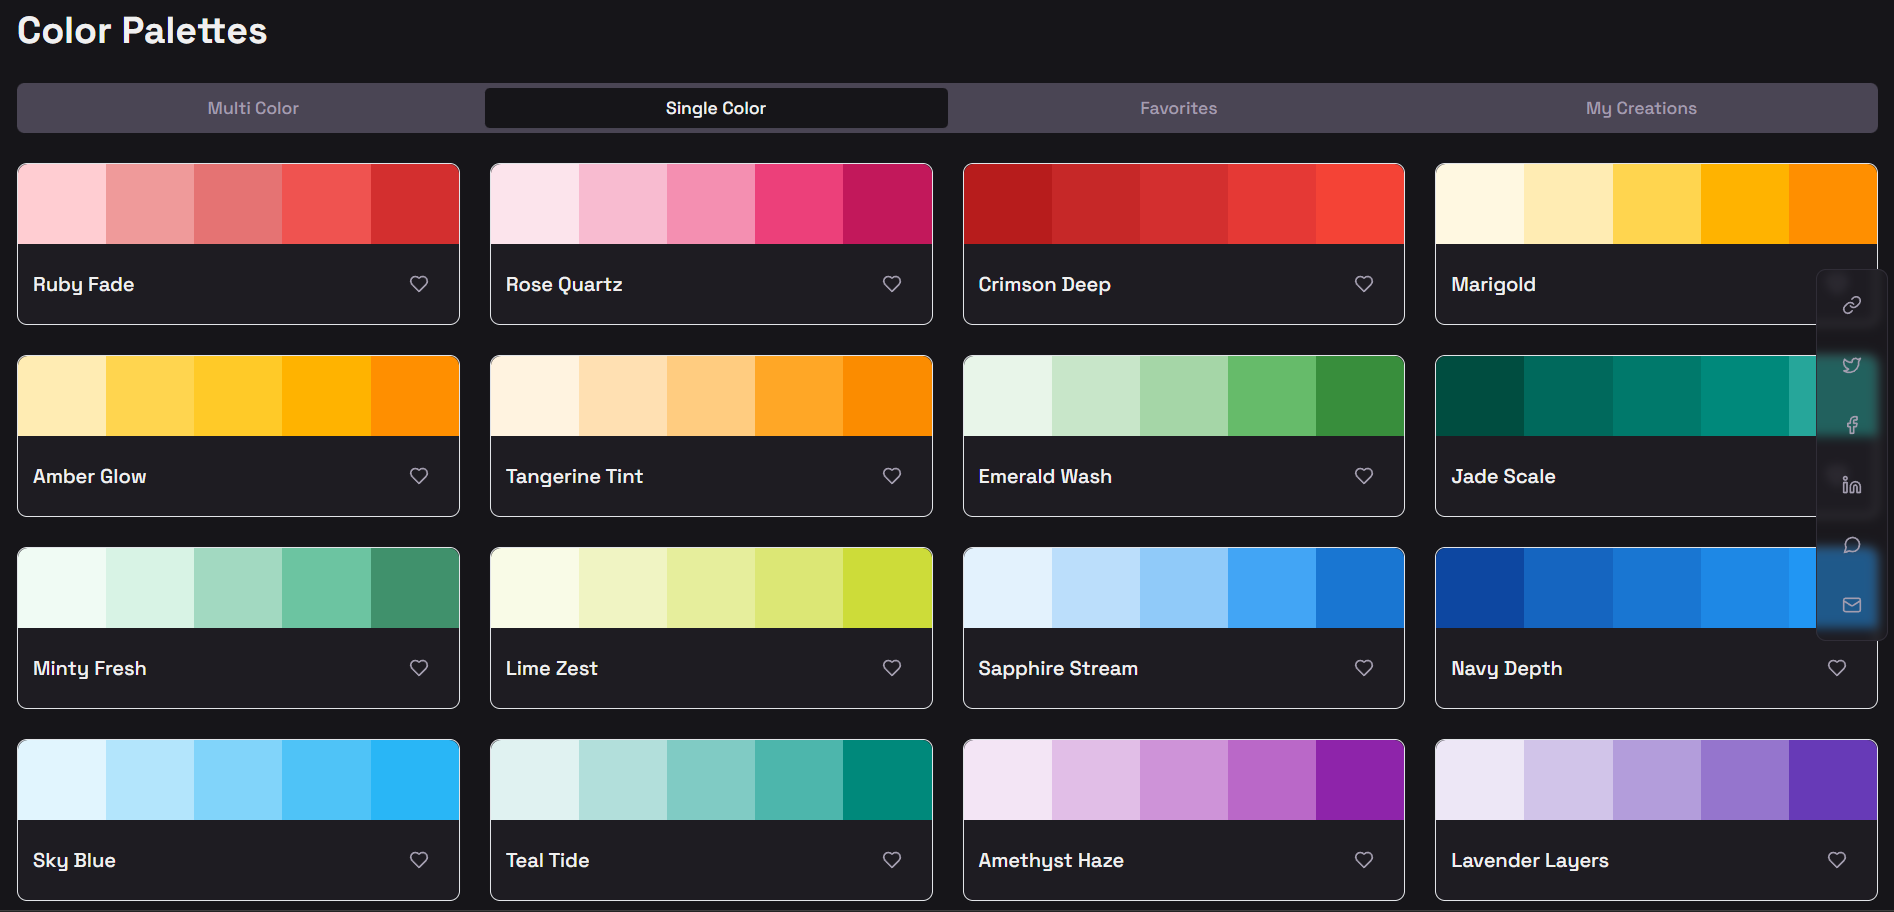
Task: Click the middle swatch of Jade Scale
Action: [x=1656, y=395]
